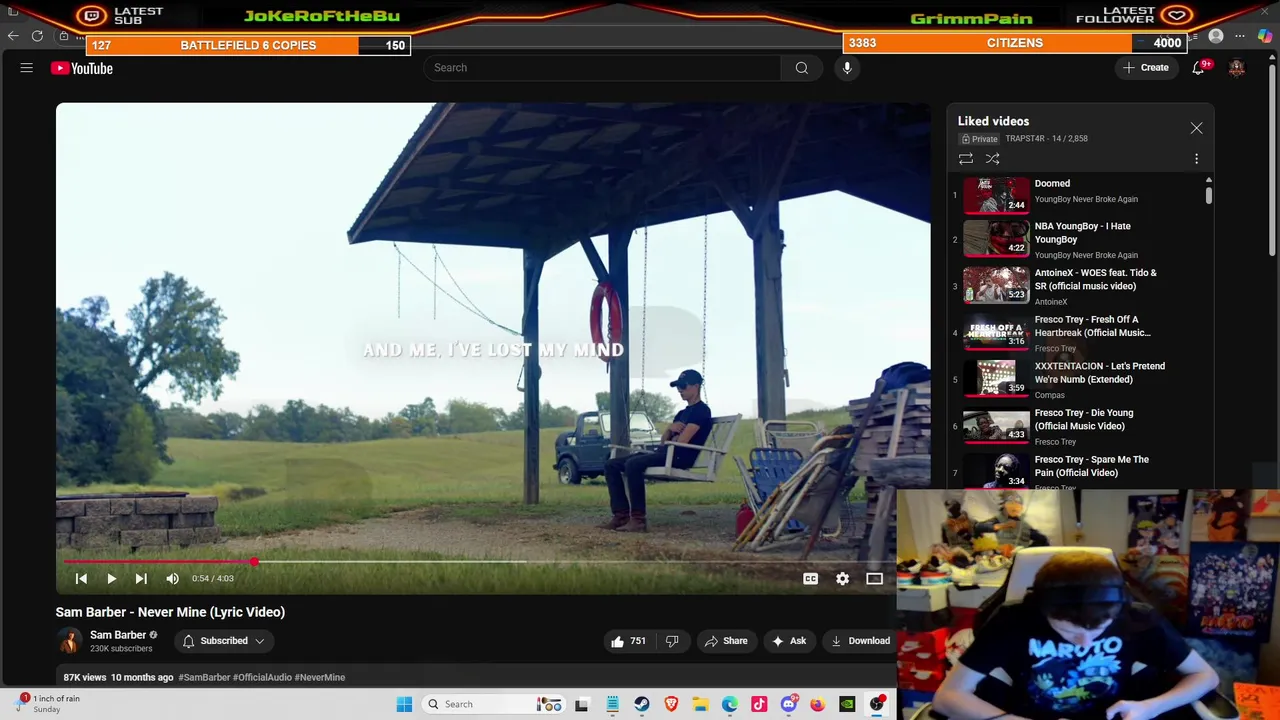Open the Subscribed notification dropdown
Viewport: 1280px width, 720px height.
pos(224,641)
